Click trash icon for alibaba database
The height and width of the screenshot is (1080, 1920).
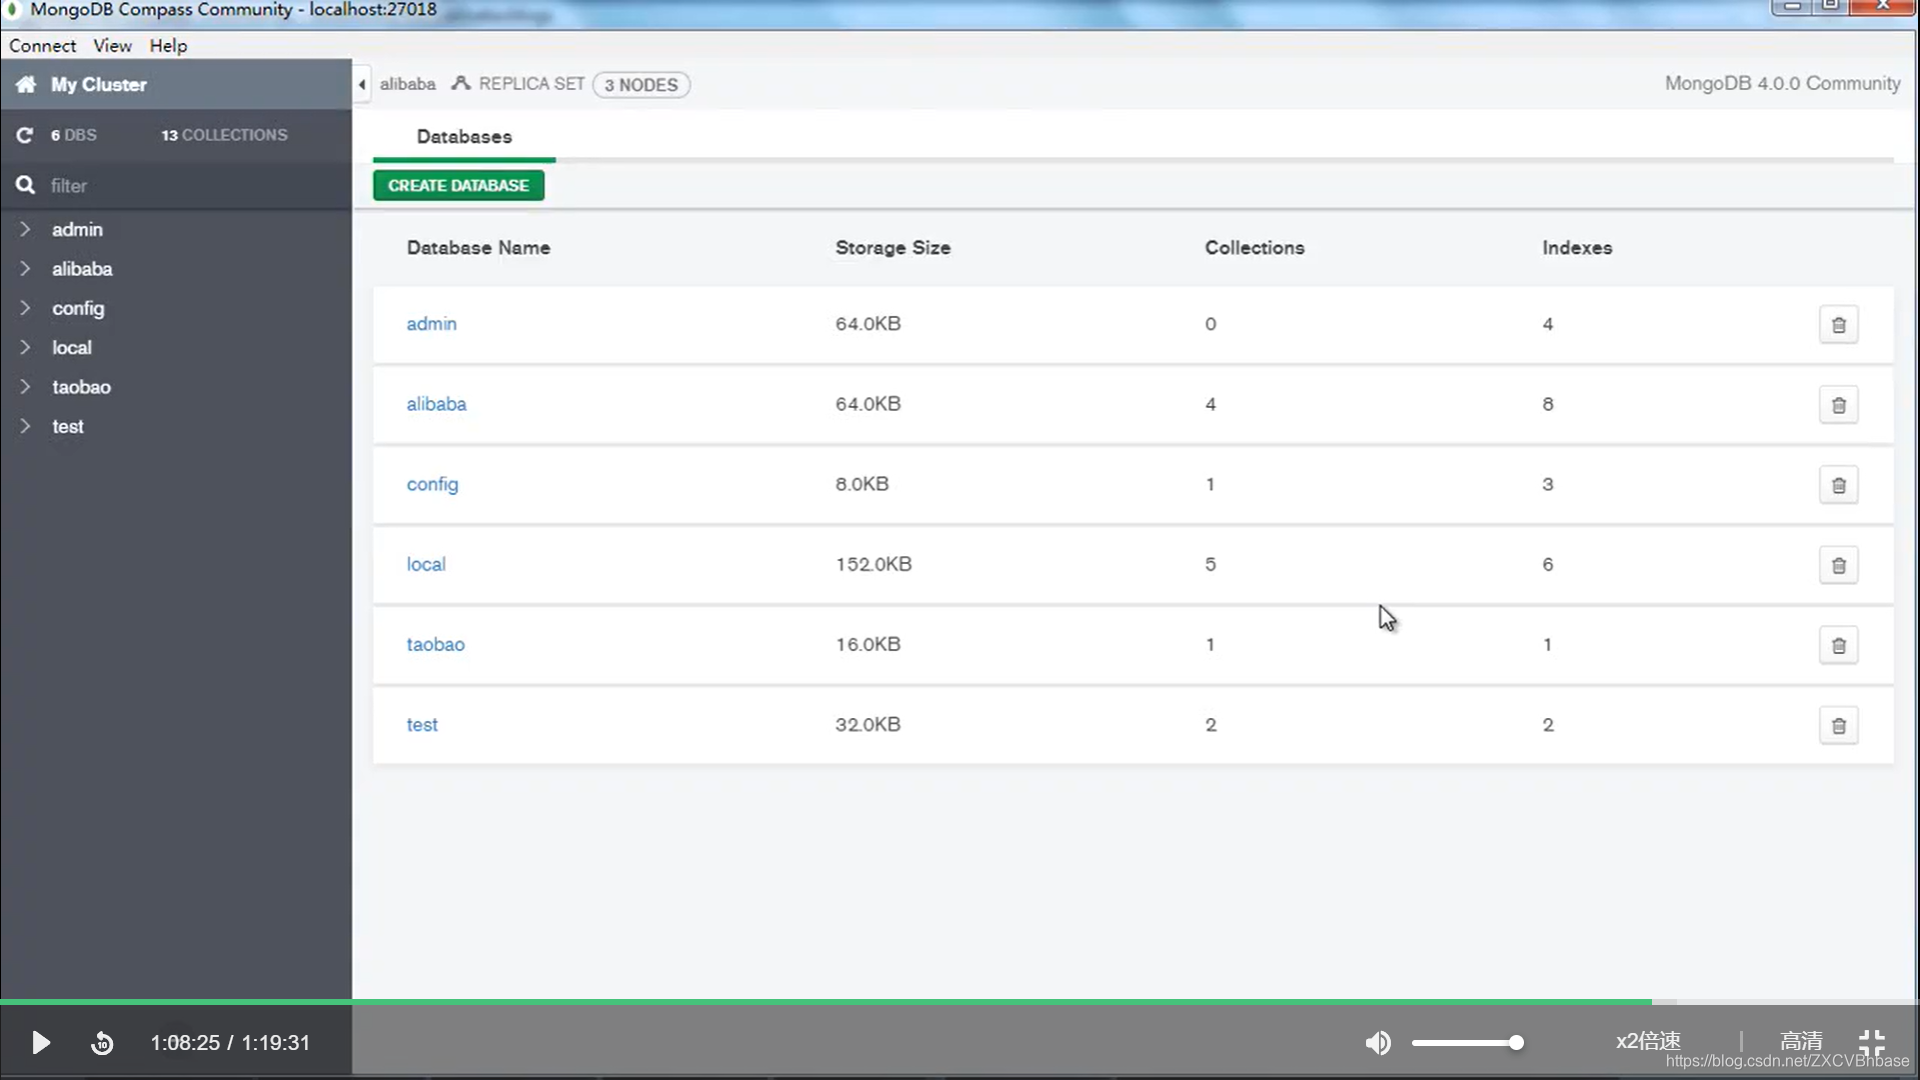[x=1838, y=405]
